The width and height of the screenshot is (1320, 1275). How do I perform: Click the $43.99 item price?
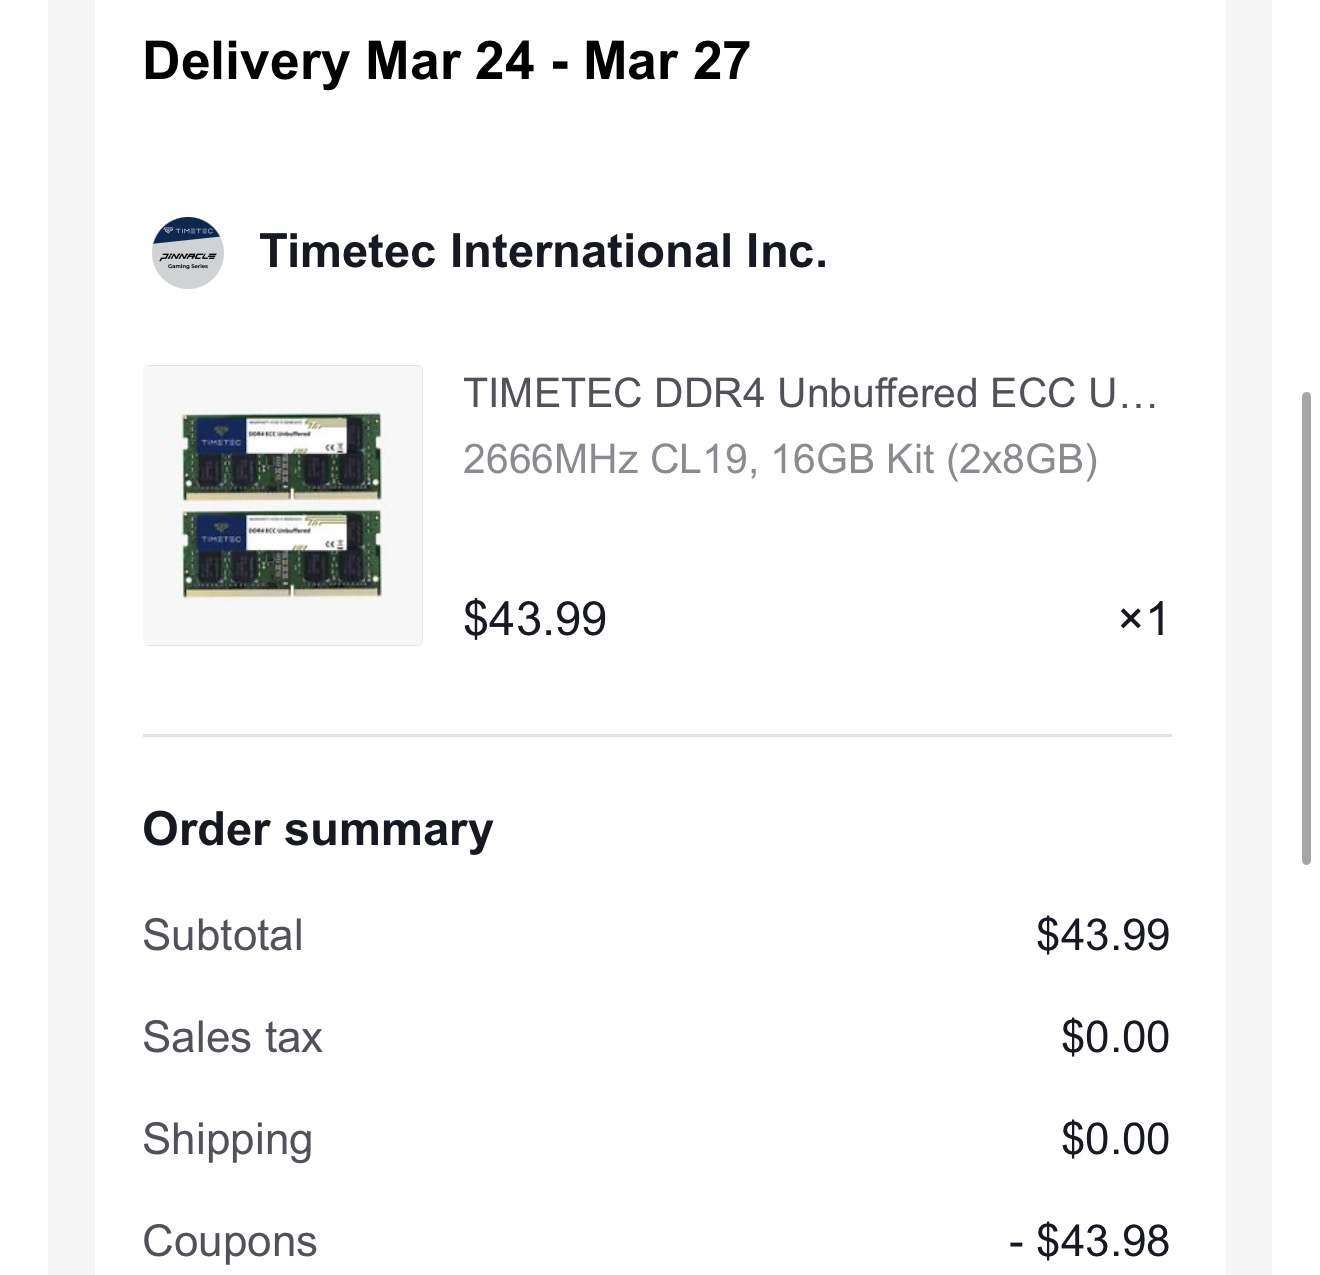pos(535,618)
